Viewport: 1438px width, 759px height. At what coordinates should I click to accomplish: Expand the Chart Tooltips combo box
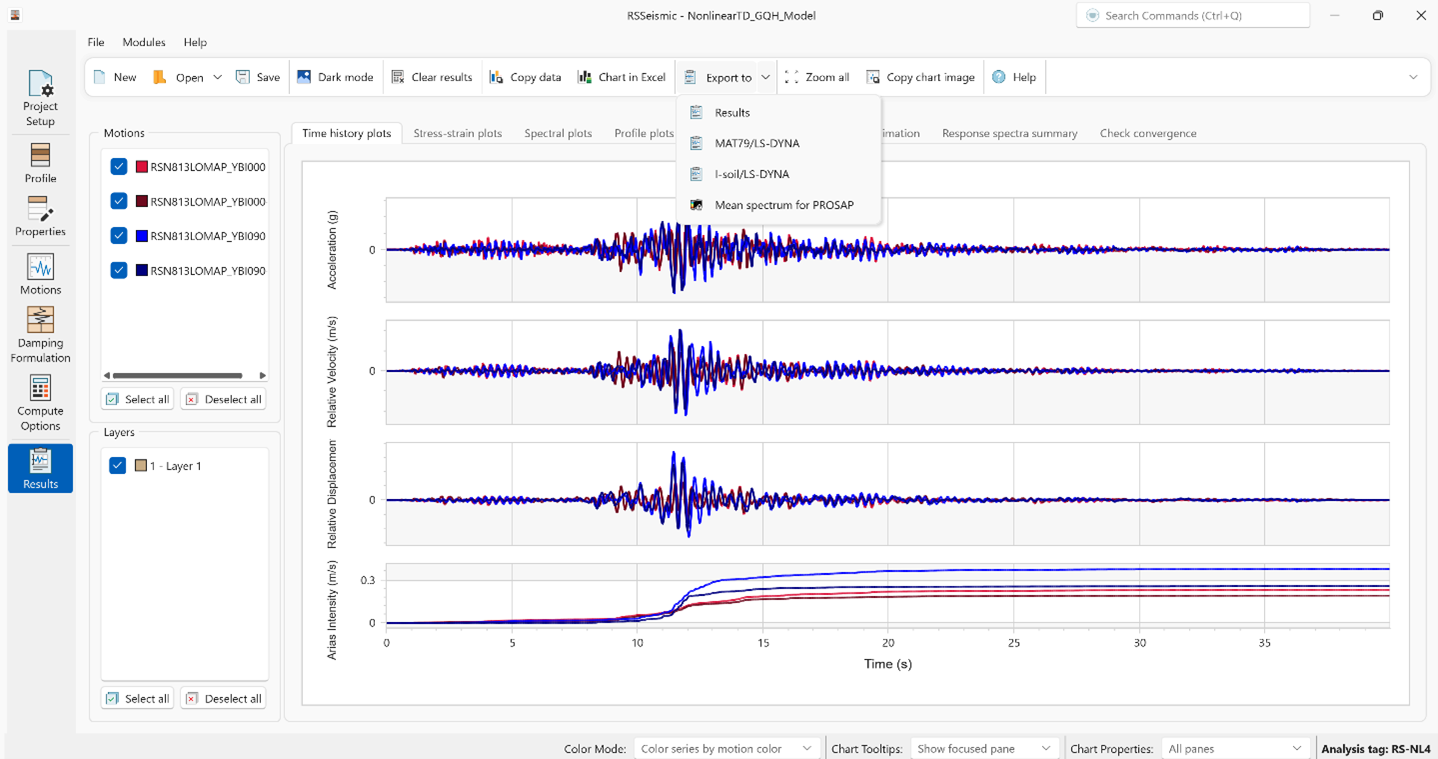[x=984, y=748]
